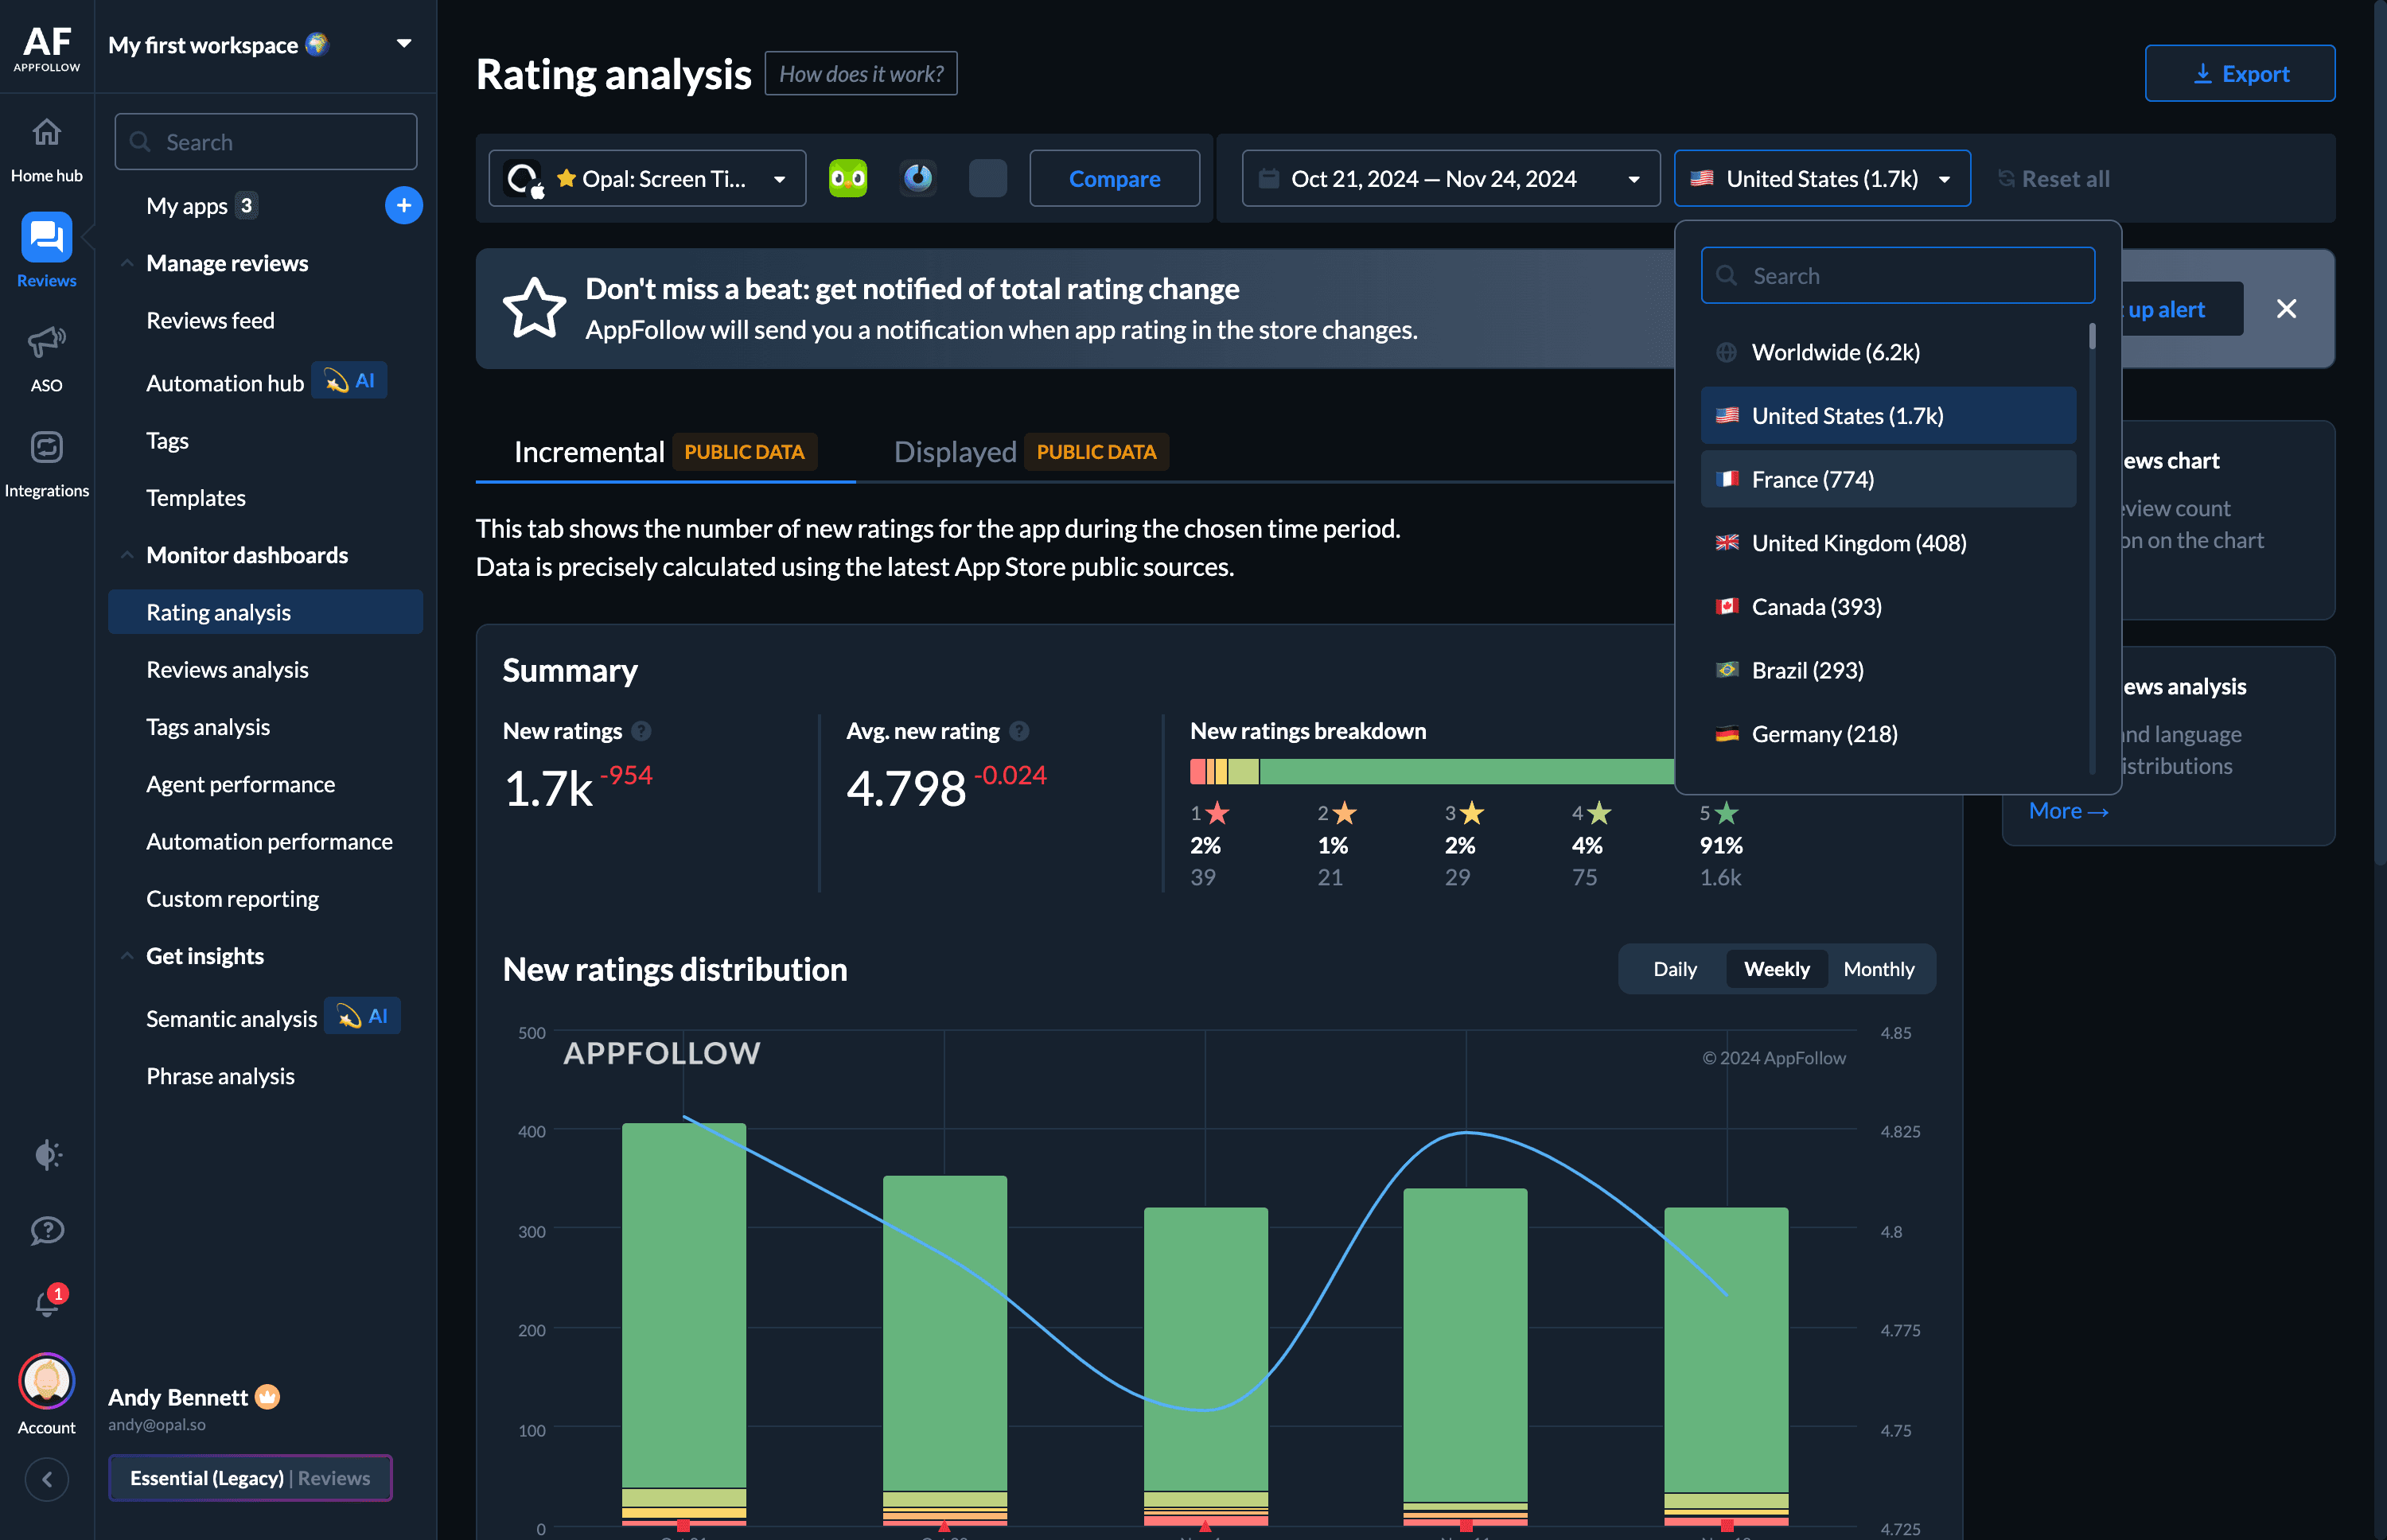Choose France (774) in country list
This screenshot has height=1540, width=2387.
[1888, 479]
